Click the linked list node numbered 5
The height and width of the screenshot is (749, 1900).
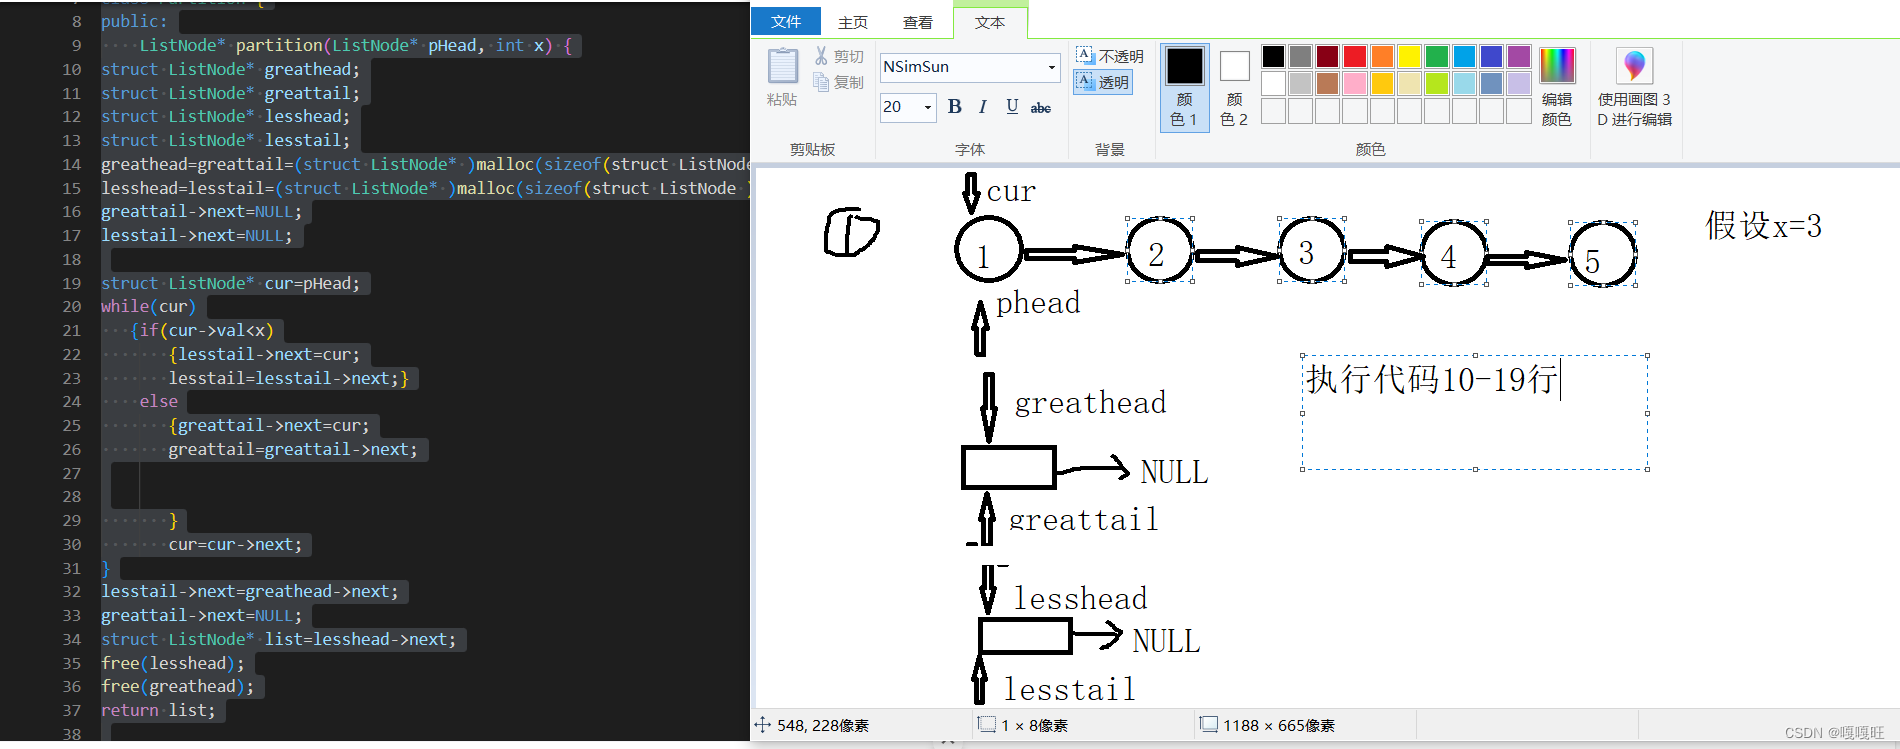[1602, 256]
